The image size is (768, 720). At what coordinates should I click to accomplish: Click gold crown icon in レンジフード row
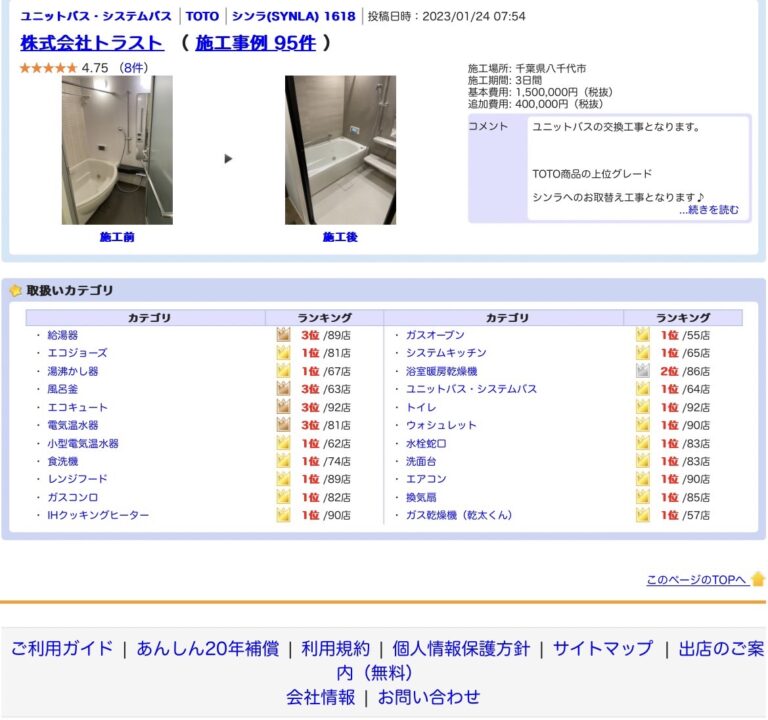[x=284, y=479]
